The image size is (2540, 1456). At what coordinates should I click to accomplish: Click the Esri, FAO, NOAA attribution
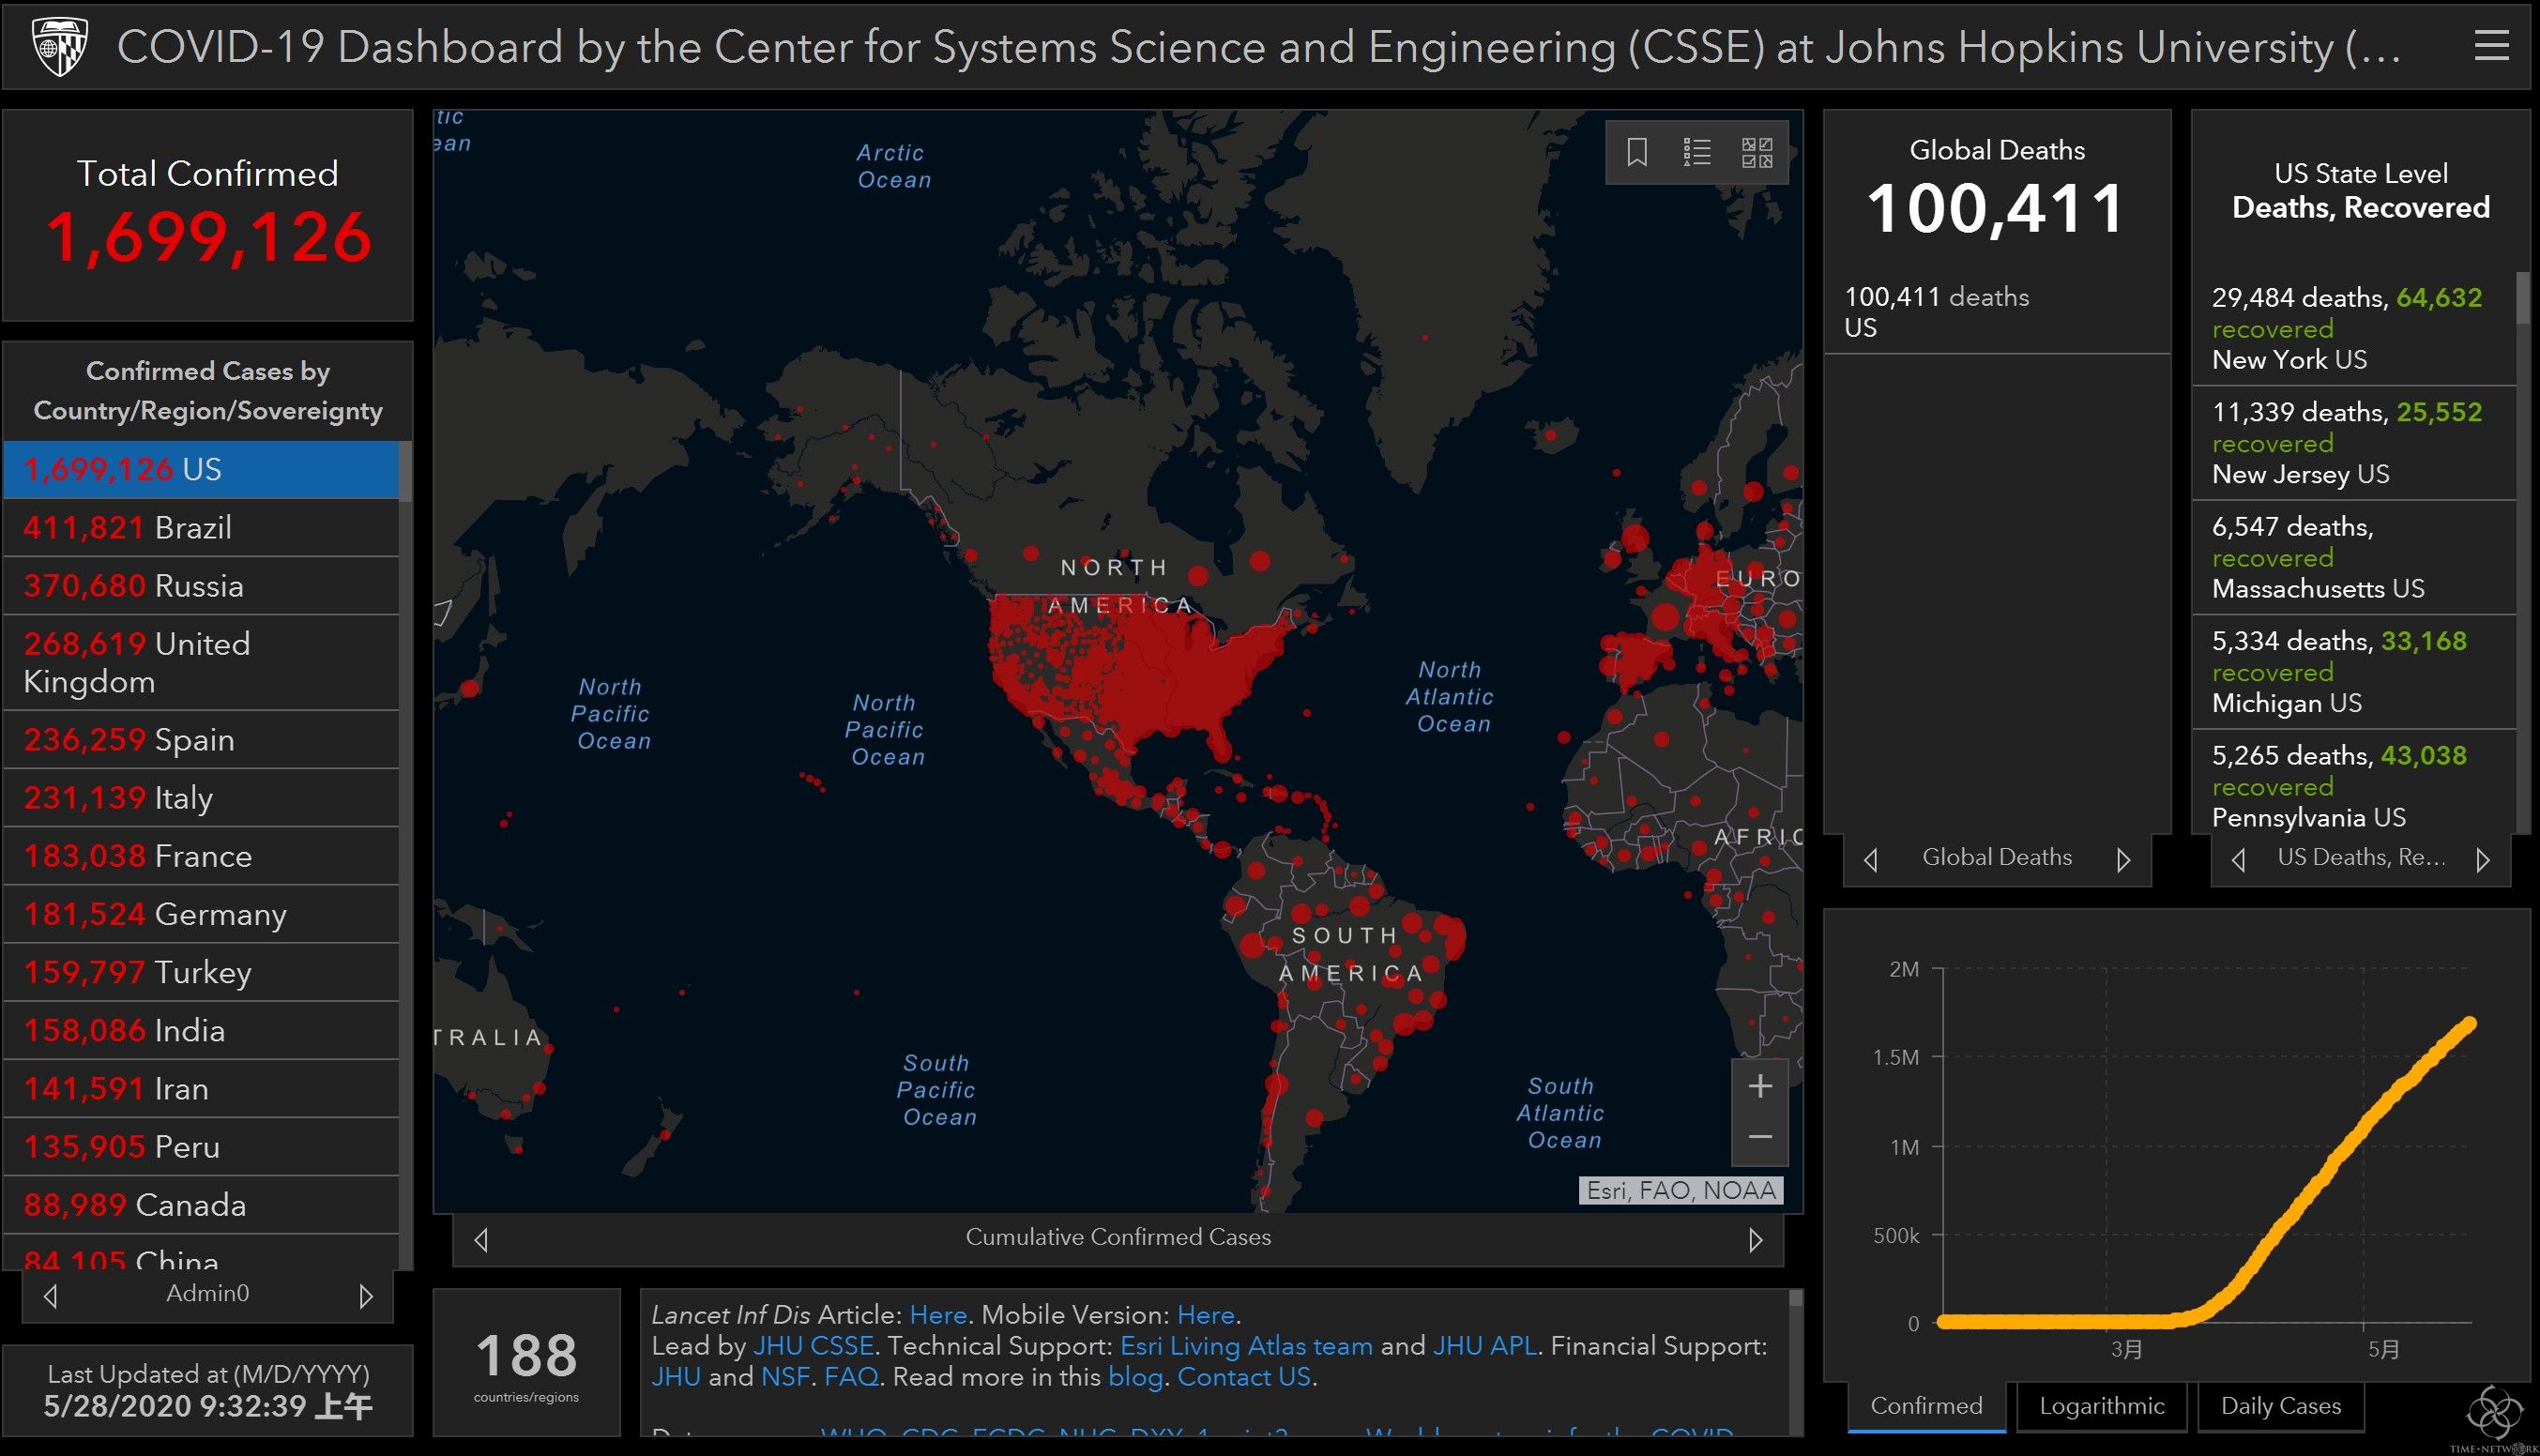(1681, 1190)
